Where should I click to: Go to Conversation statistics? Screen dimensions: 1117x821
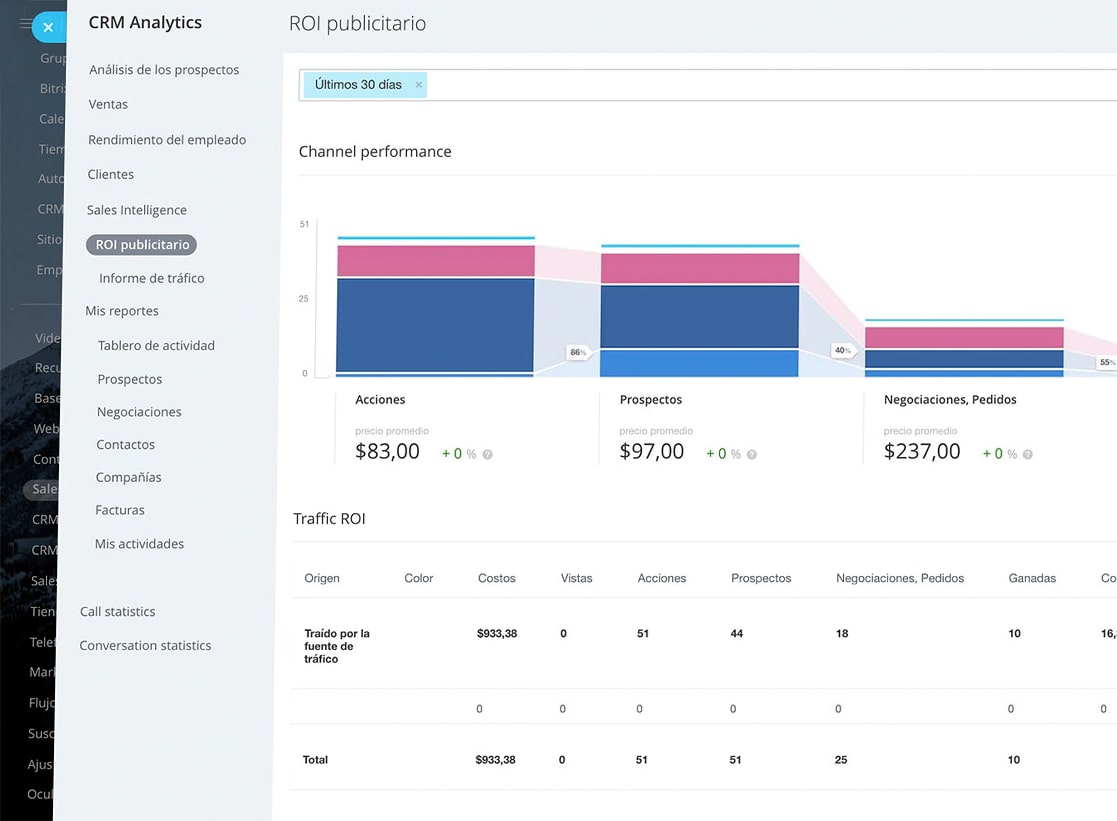click(x=145, y=645)
